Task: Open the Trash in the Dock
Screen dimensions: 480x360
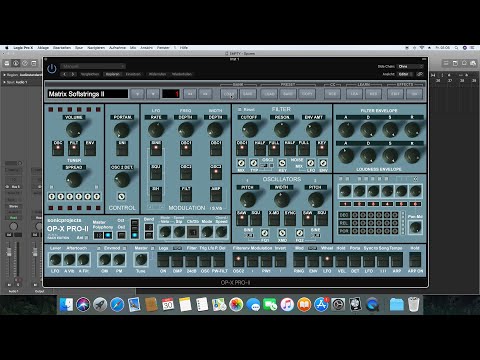Action: [x=413, y=304]
